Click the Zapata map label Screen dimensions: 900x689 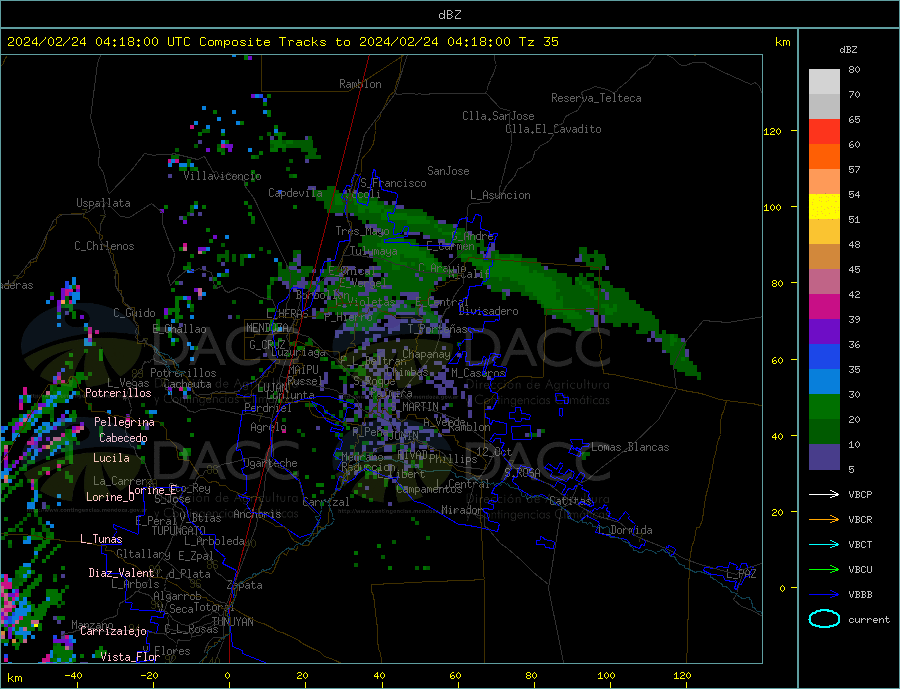pos(245,585)
